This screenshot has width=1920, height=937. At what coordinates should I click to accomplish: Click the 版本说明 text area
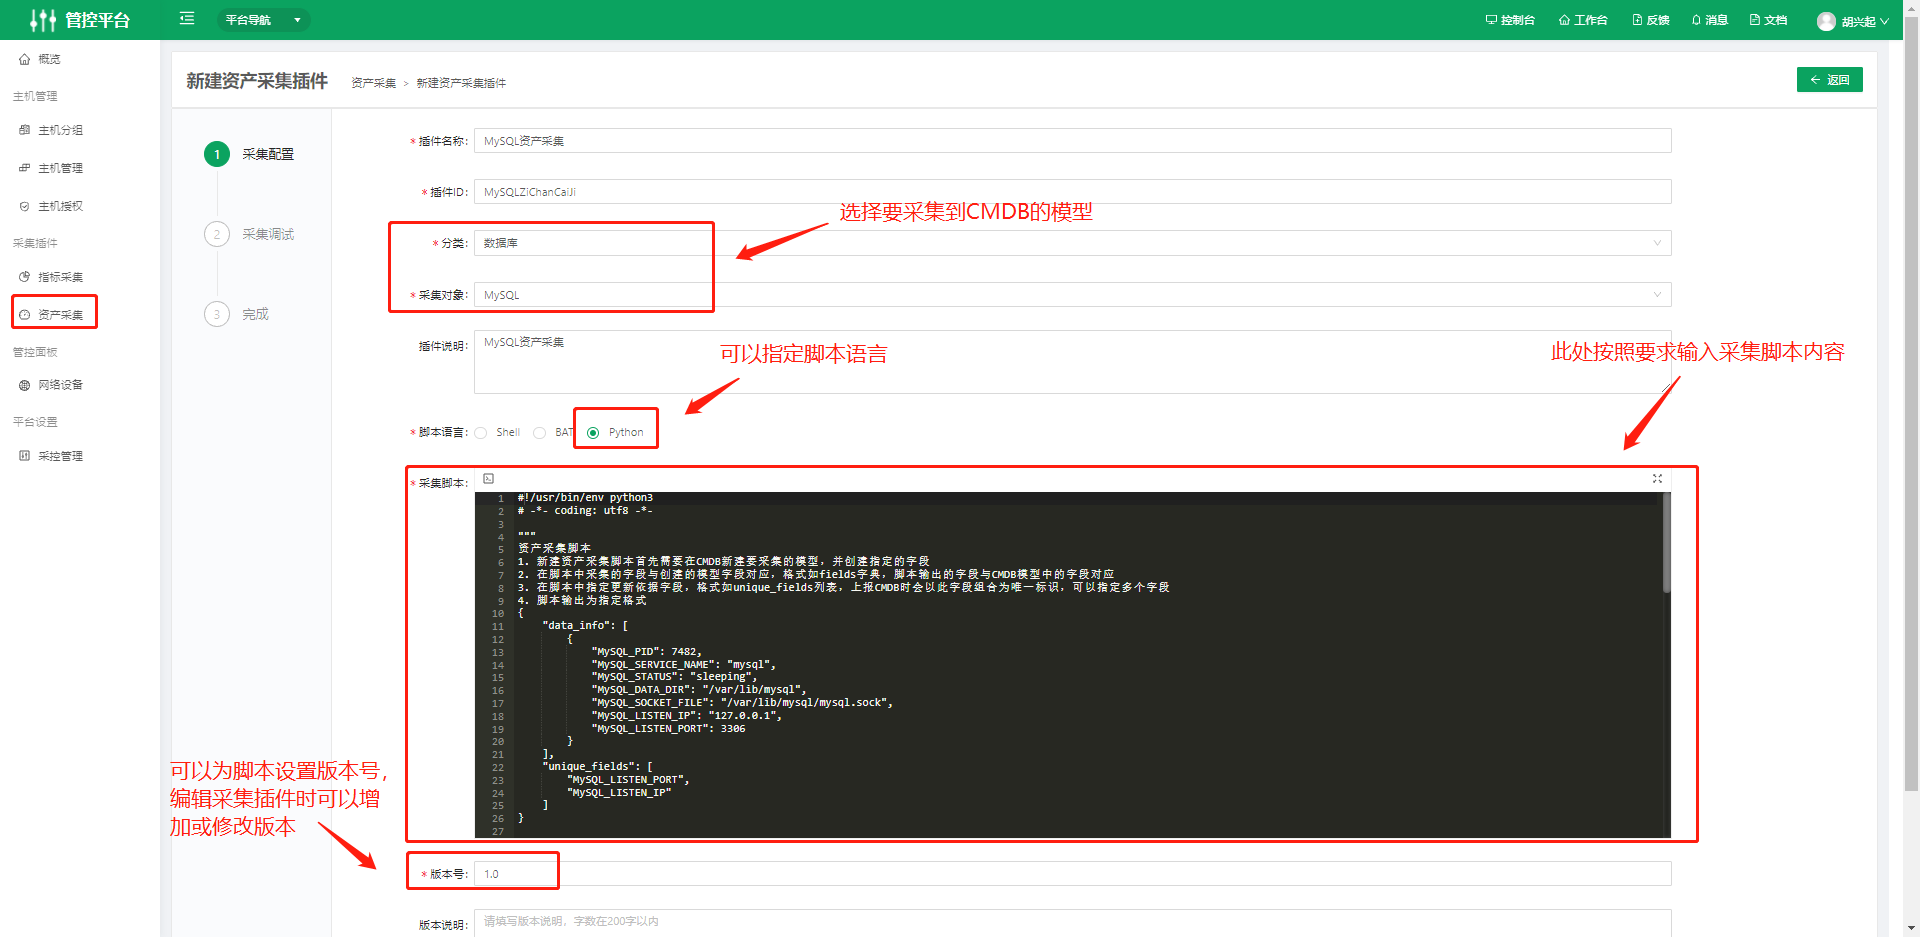pyautogui.click(x=1072, y=923)
